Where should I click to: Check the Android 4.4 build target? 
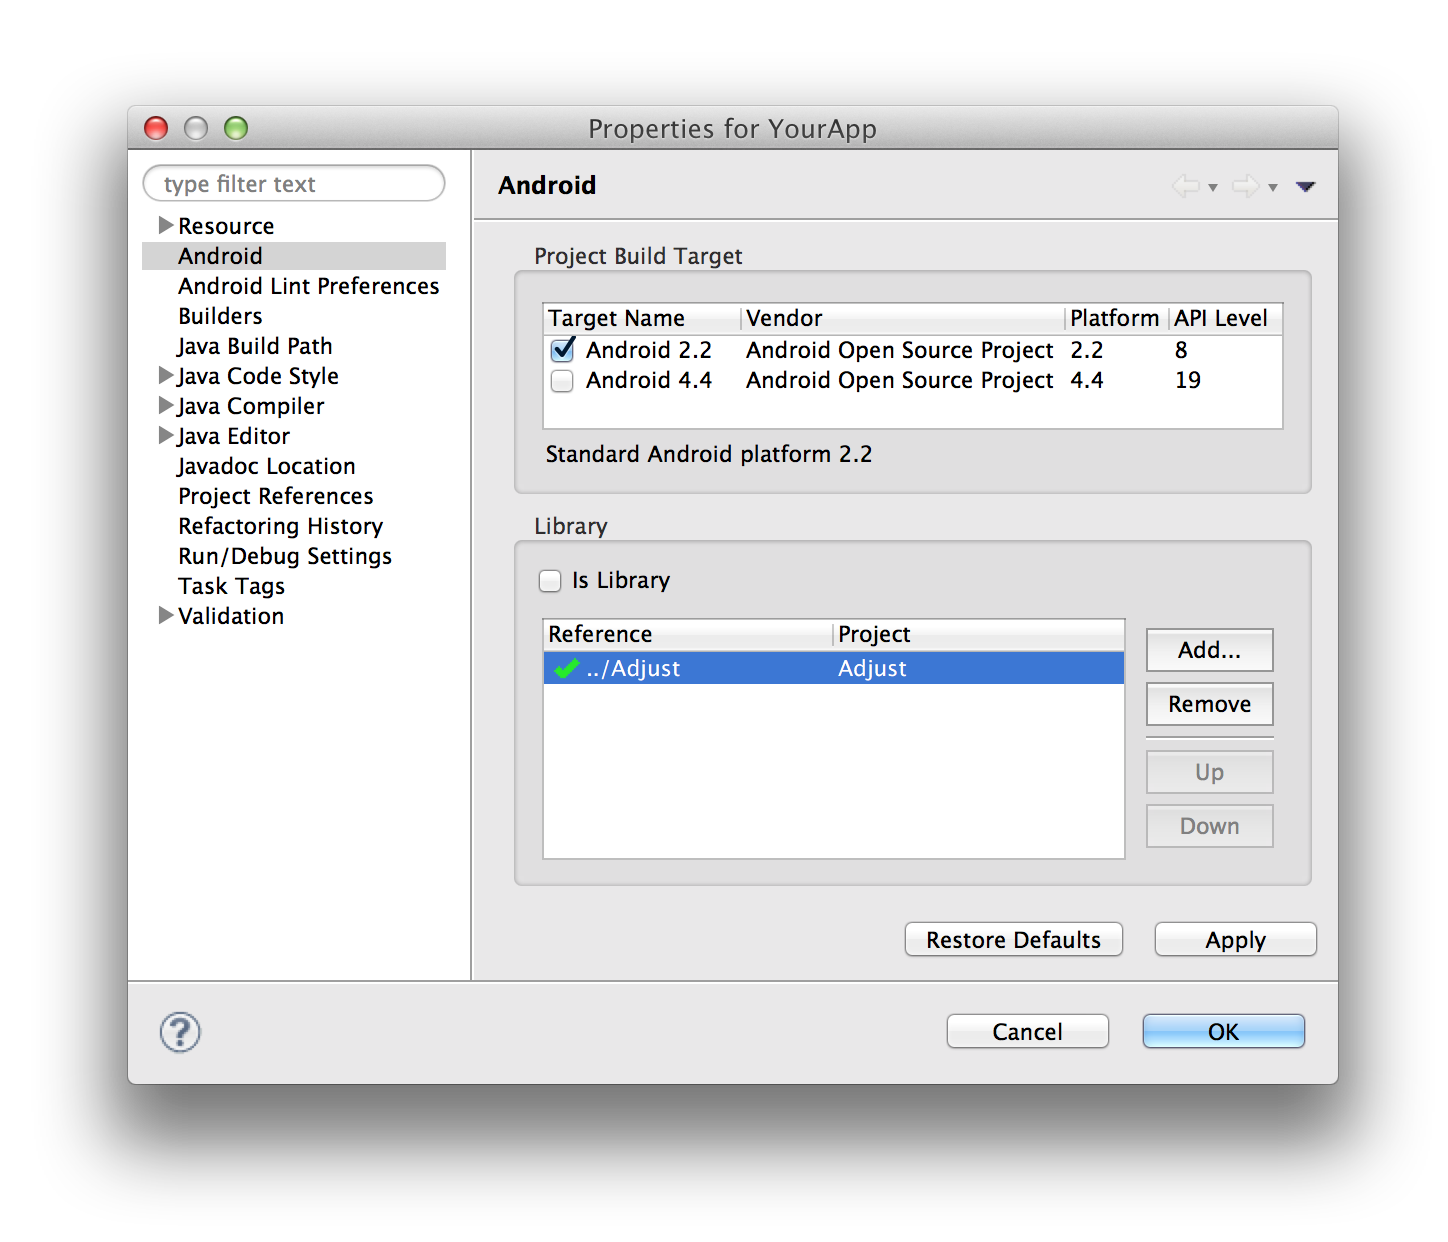click(x=562, y=381)
